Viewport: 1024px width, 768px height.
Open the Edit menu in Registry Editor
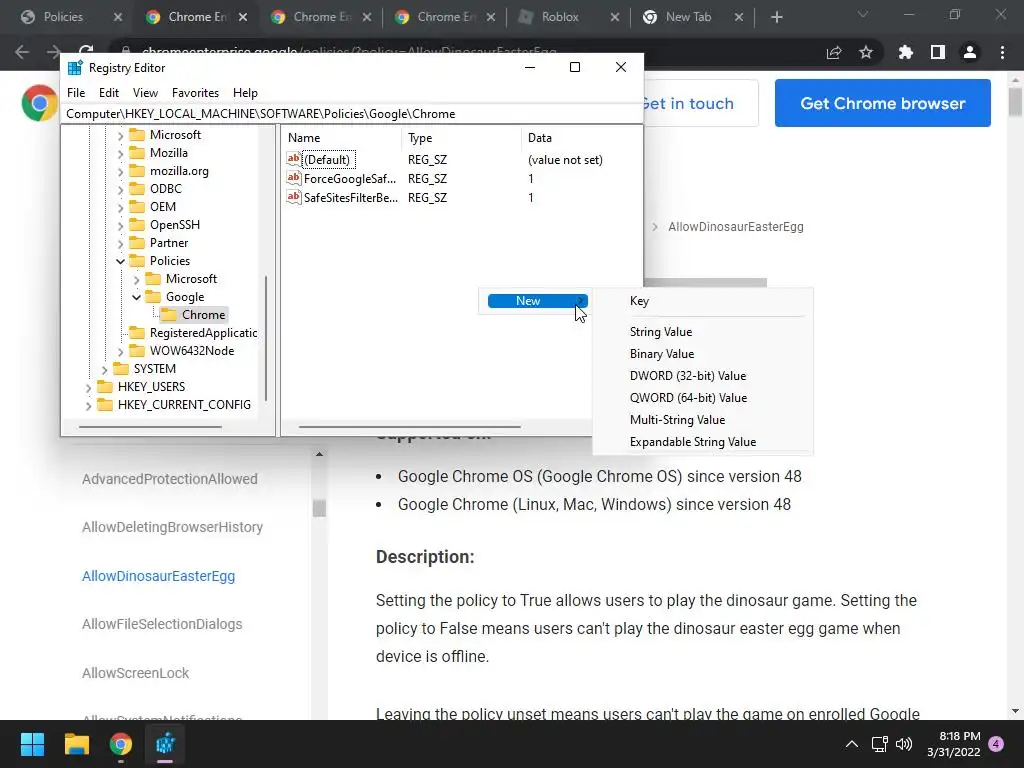[x=108, y=93]
